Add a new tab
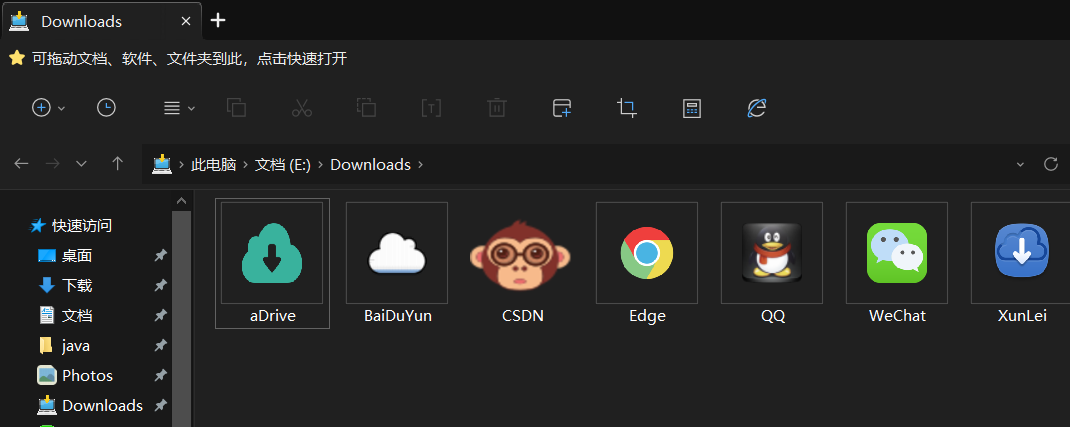 pyautogui.click(x=218, y=20)
